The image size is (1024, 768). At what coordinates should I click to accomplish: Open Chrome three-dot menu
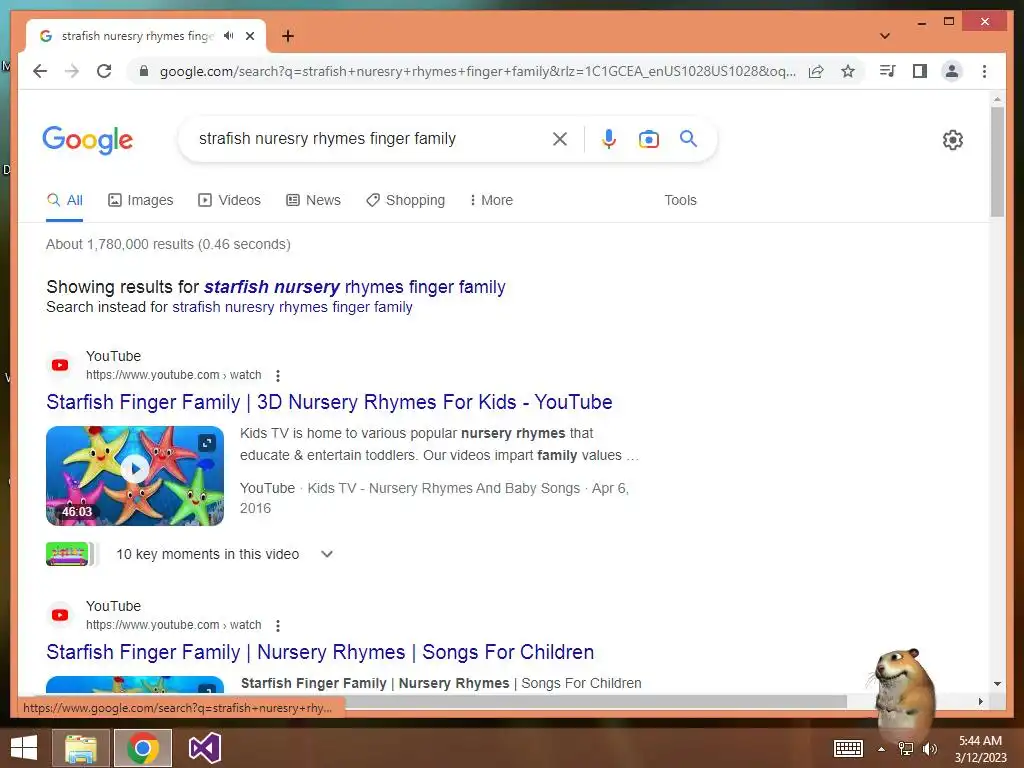(x=984, y=71)
